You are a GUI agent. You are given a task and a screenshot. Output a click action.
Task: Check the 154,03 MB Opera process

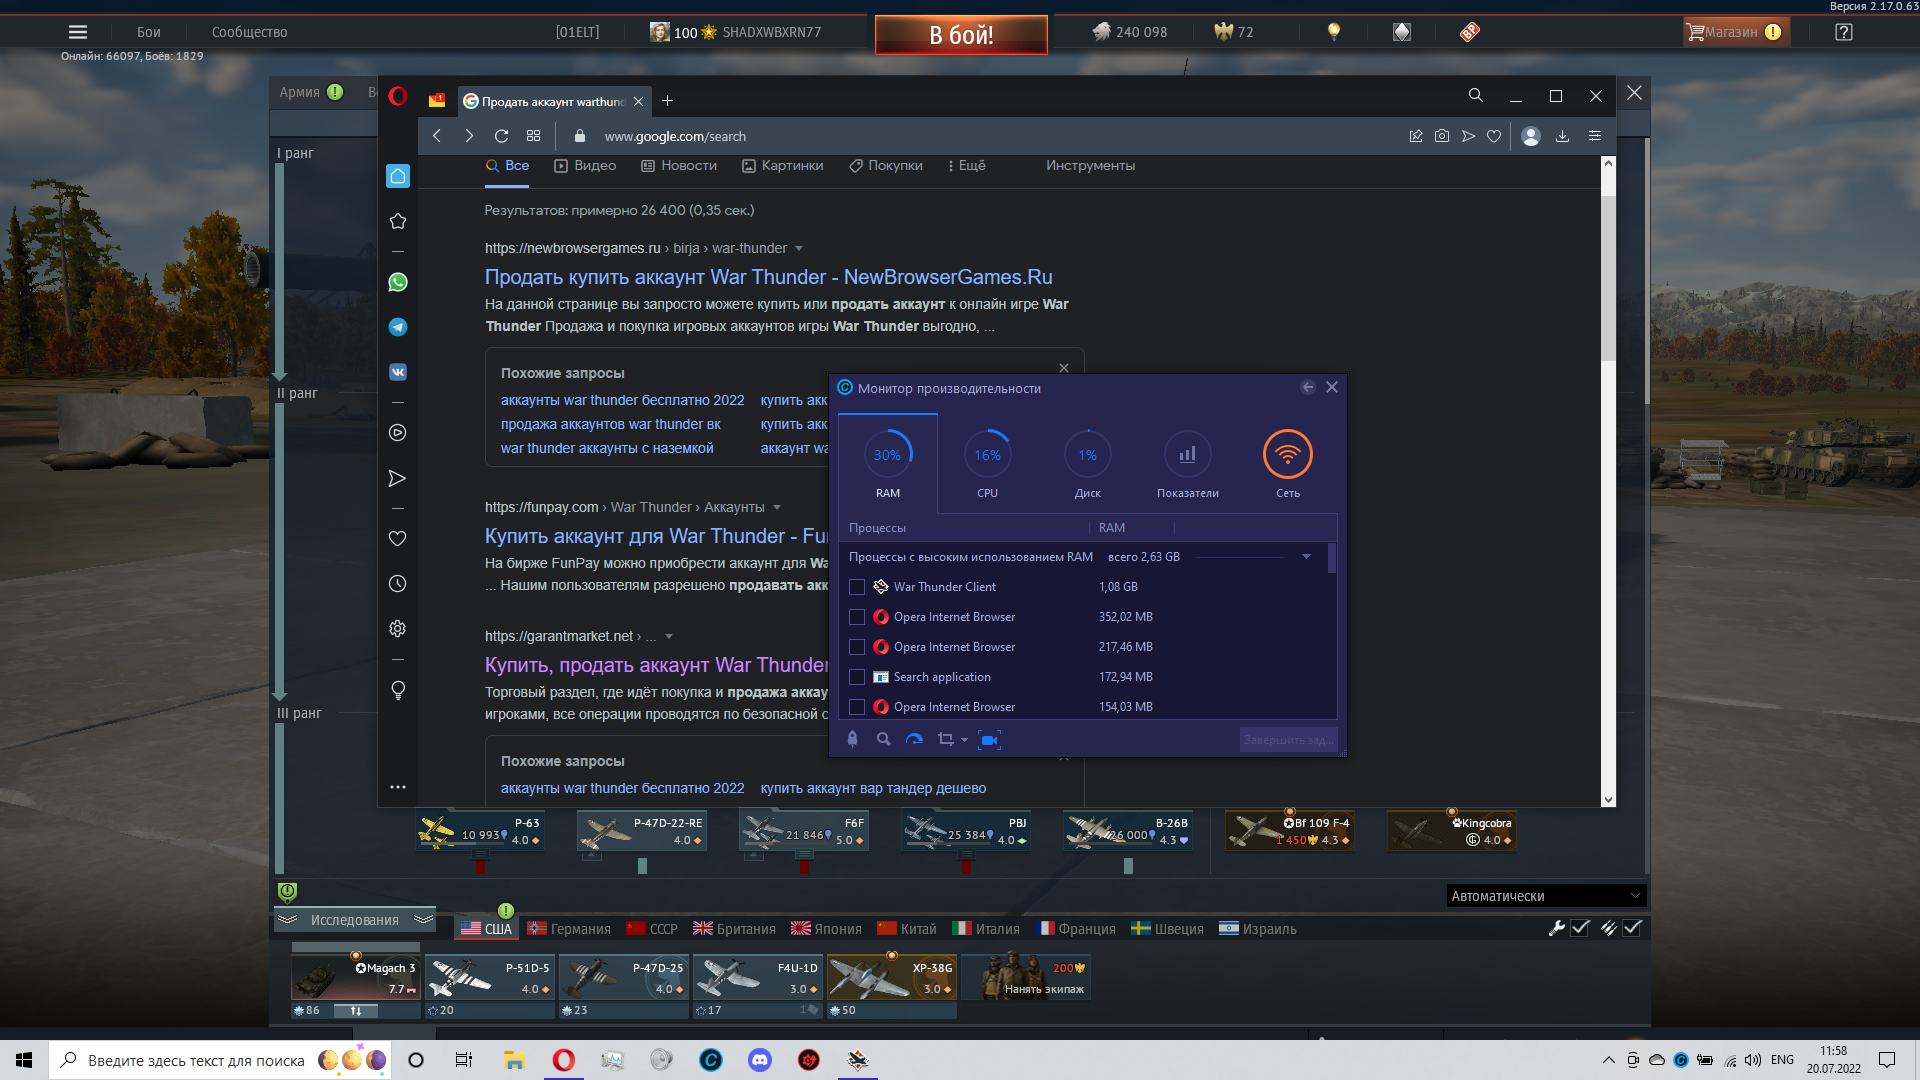click(857, 707)
